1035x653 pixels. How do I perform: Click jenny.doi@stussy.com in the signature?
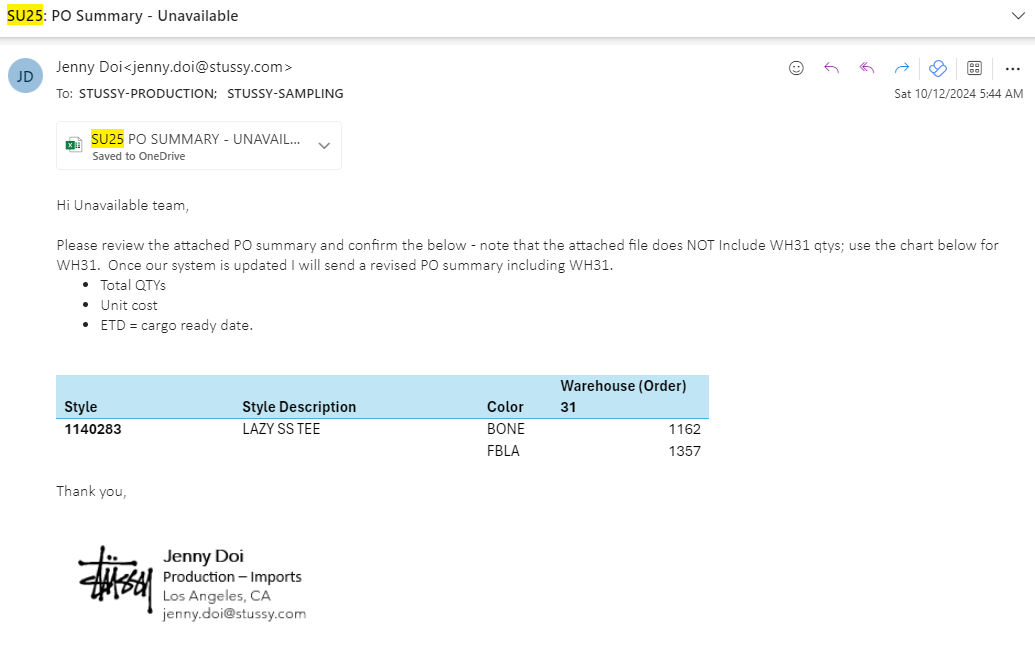point(234,614)
